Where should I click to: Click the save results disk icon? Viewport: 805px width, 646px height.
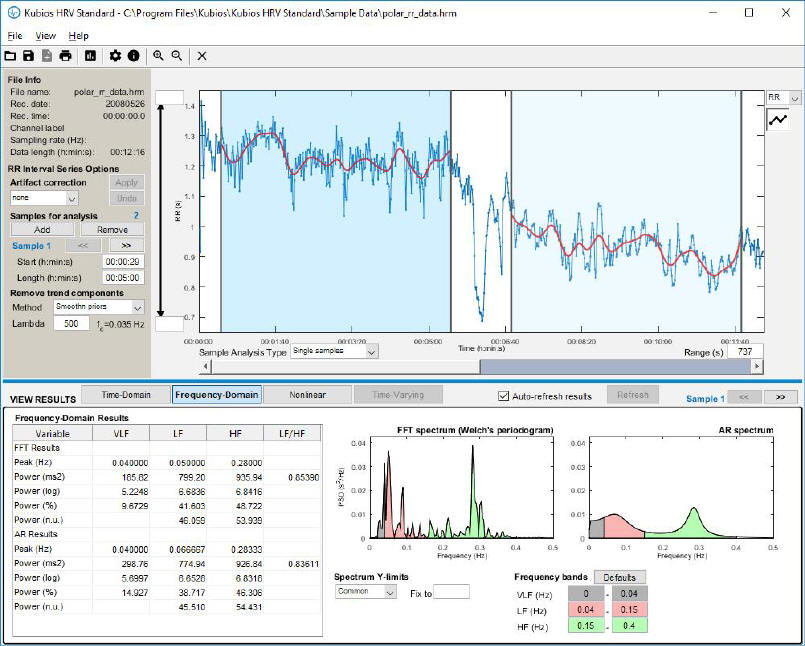point(28,56)
